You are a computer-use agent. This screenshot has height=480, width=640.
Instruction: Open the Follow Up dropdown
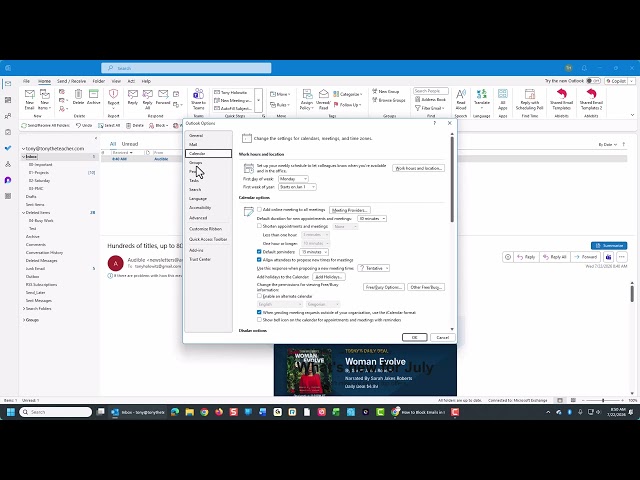347,104
